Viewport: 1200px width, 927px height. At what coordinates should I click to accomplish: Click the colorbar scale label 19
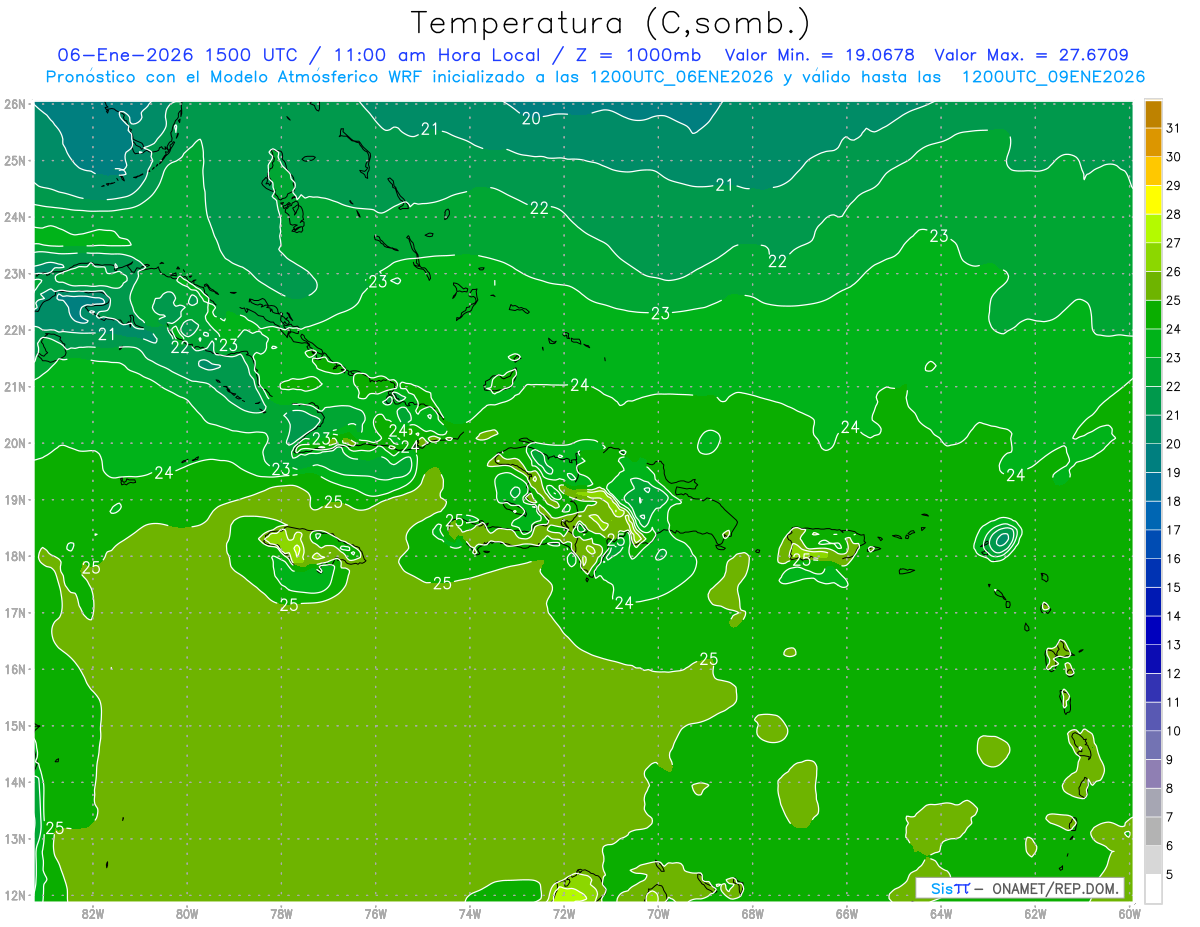1174,472
